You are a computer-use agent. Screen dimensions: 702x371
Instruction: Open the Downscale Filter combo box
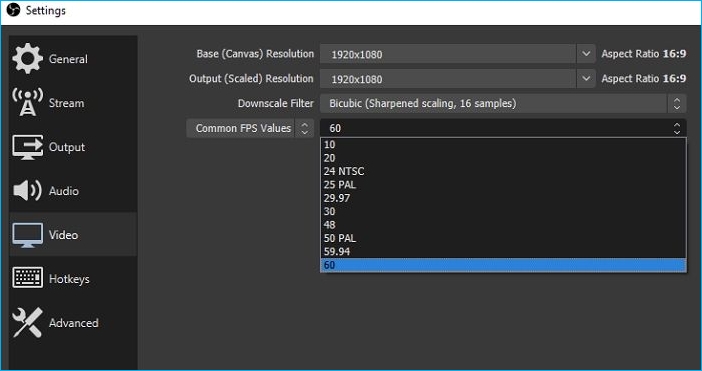(503, 103)
